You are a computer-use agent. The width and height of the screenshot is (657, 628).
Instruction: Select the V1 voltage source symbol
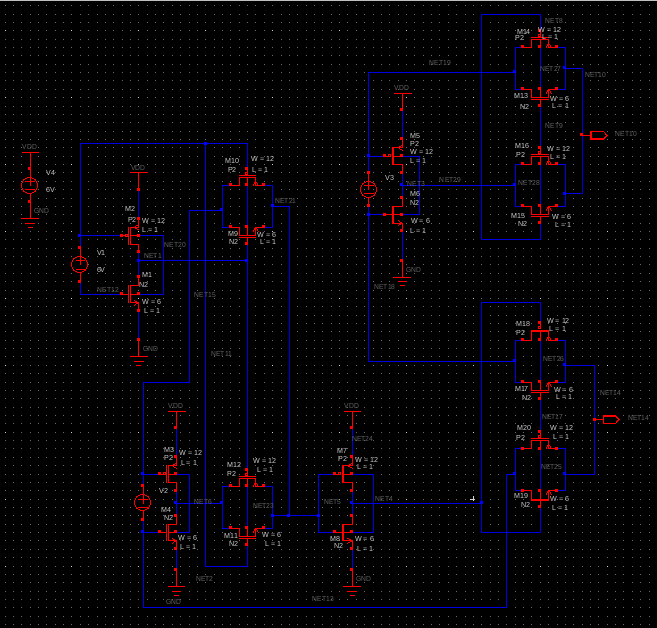click(80, 264)
